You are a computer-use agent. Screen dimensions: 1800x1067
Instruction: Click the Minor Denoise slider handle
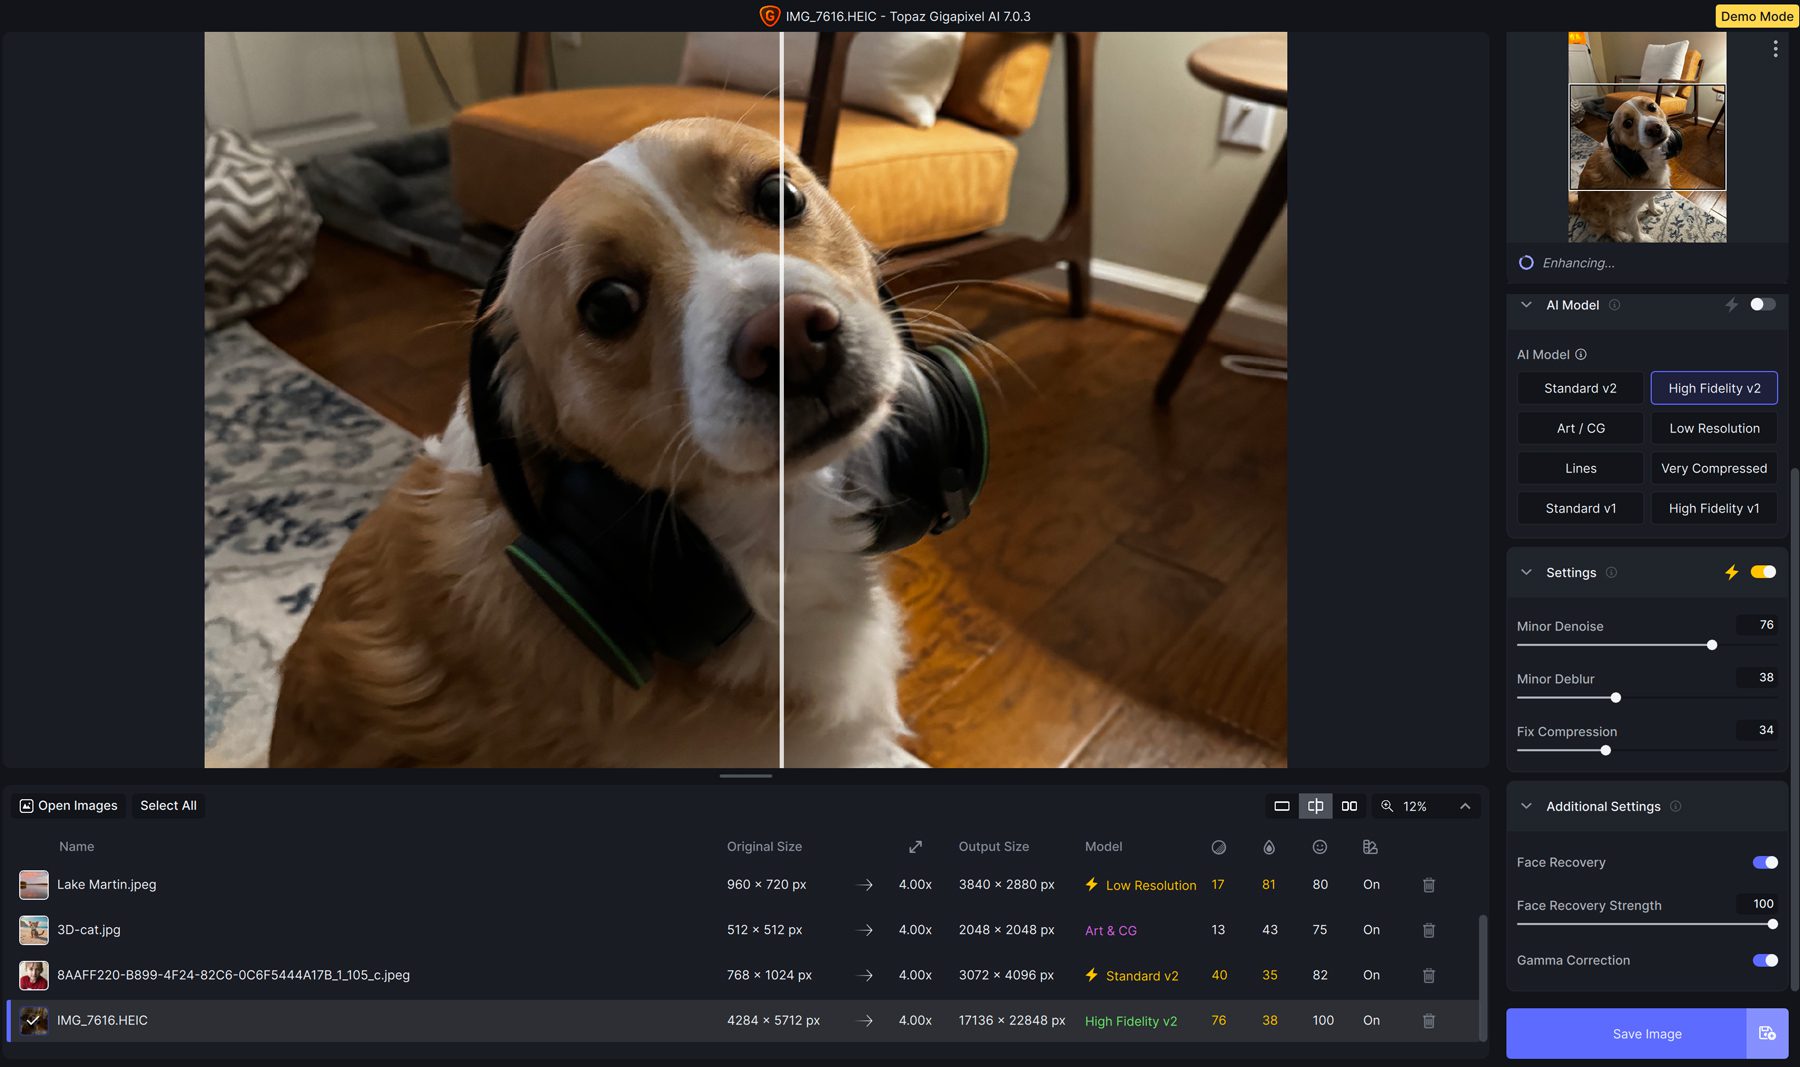(x=1712, y=645)
